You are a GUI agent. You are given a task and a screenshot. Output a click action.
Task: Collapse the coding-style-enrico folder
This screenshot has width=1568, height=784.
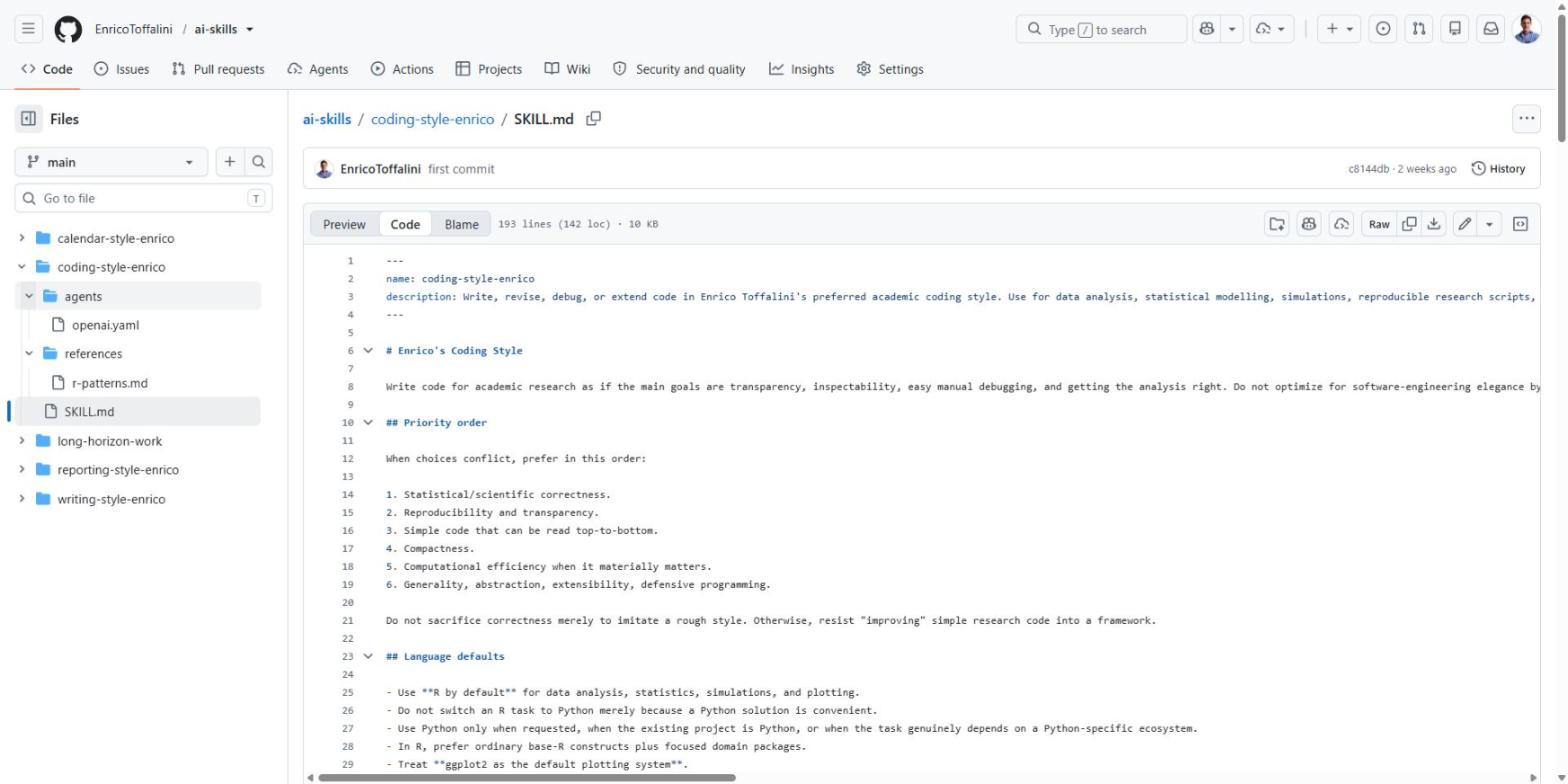(22, 267)
